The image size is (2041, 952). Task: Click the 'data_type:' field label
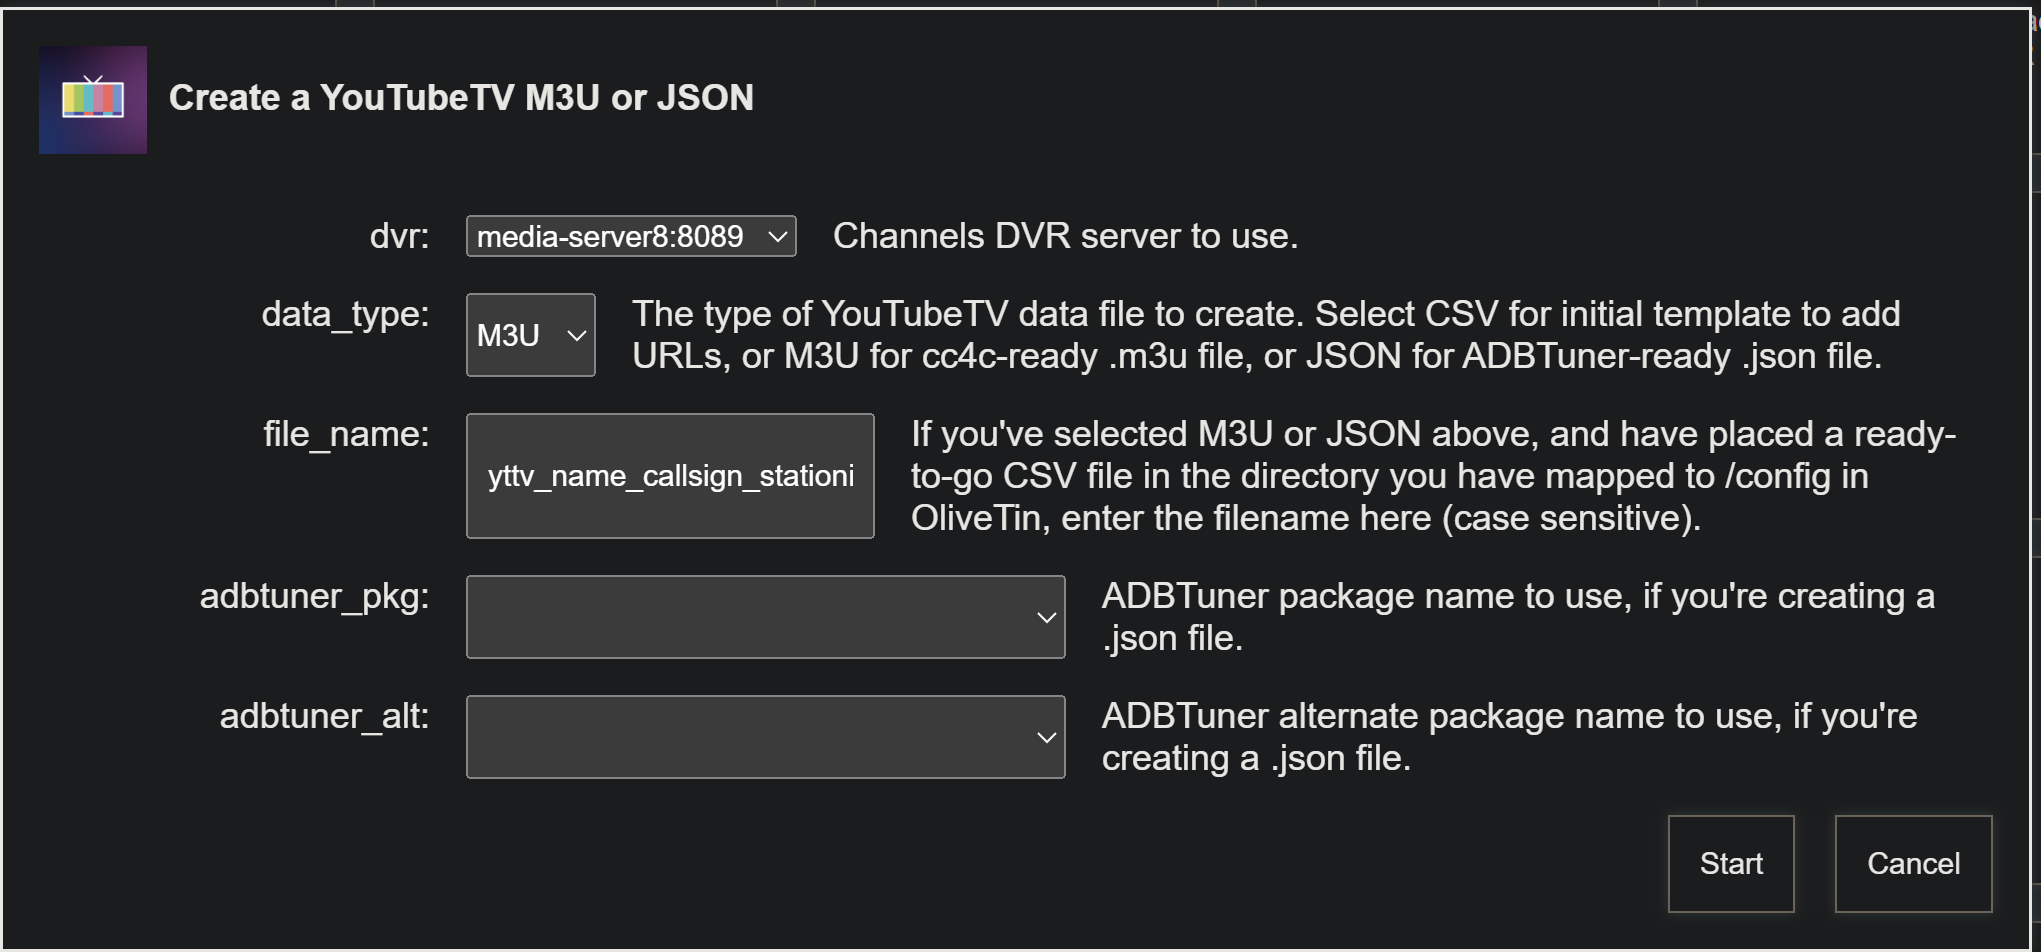pos(345,314)
